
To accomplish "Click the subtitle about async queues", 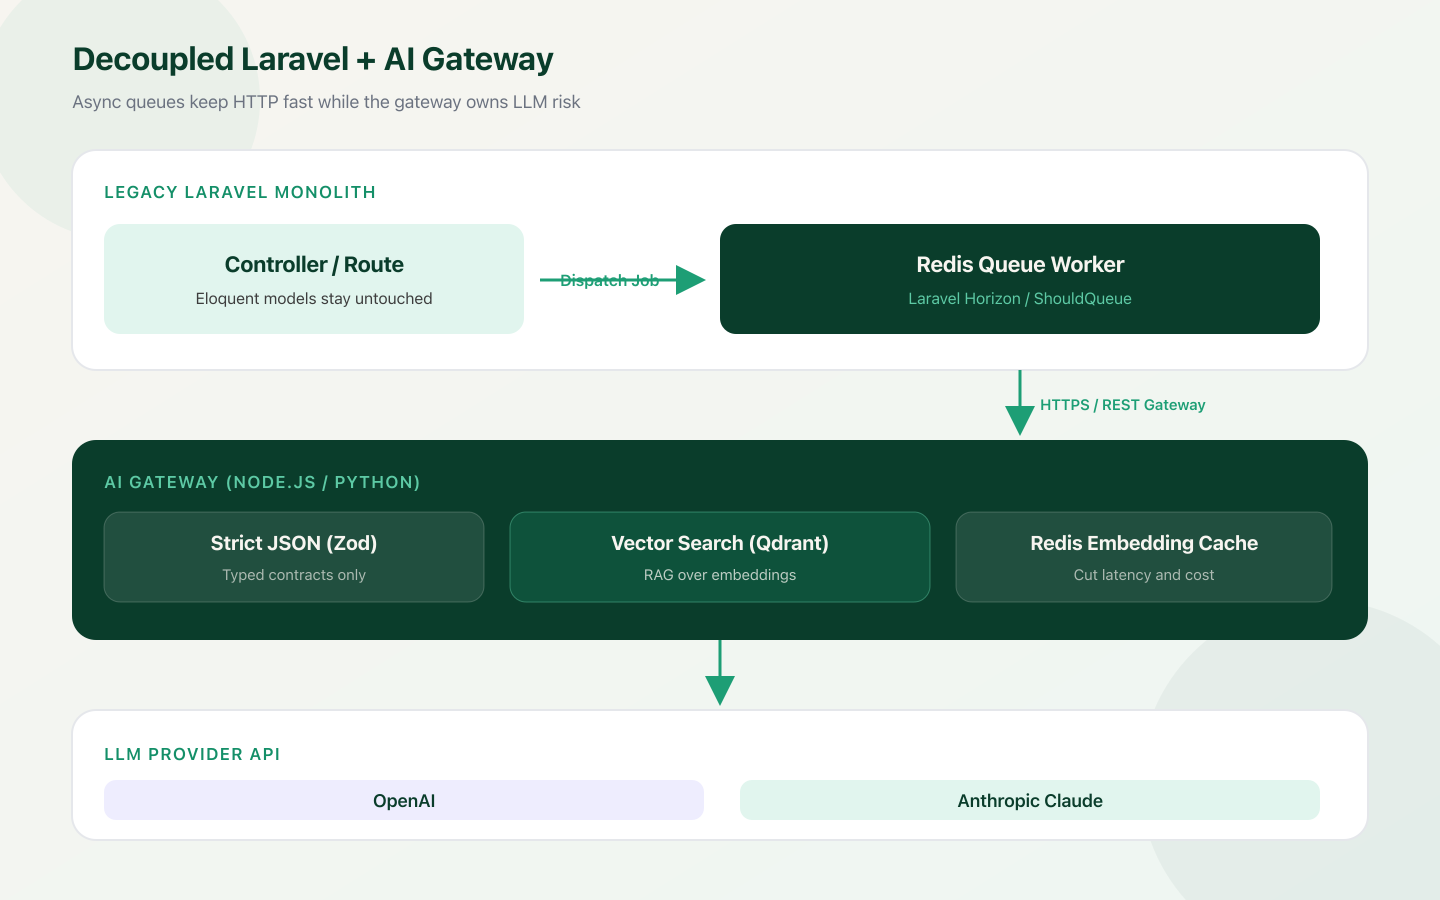I will pyautogui.click(x=326, y=102).
